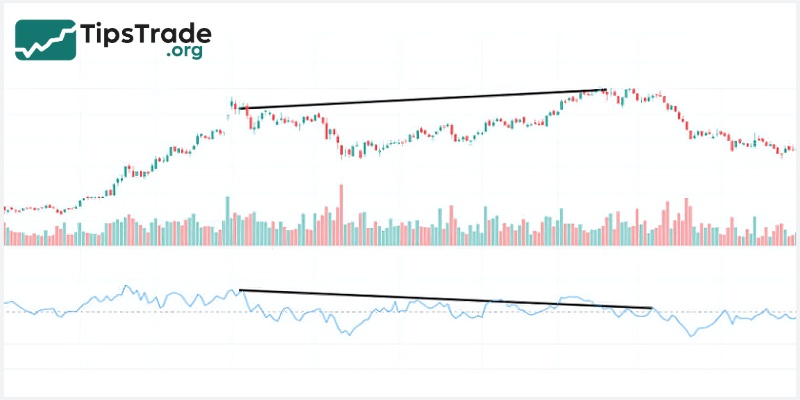Screen dimensions: 800x400
Task: Click the rightmost candle on the price chart
Action: (x=793, y=149)
